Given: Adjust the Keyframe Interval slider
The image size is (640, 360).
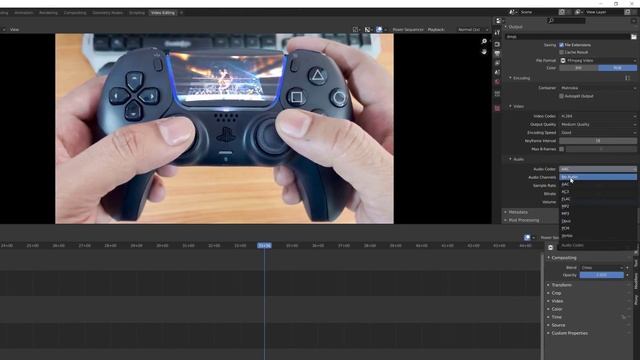Looking at the screenshot, I should [x=598, y=140].
